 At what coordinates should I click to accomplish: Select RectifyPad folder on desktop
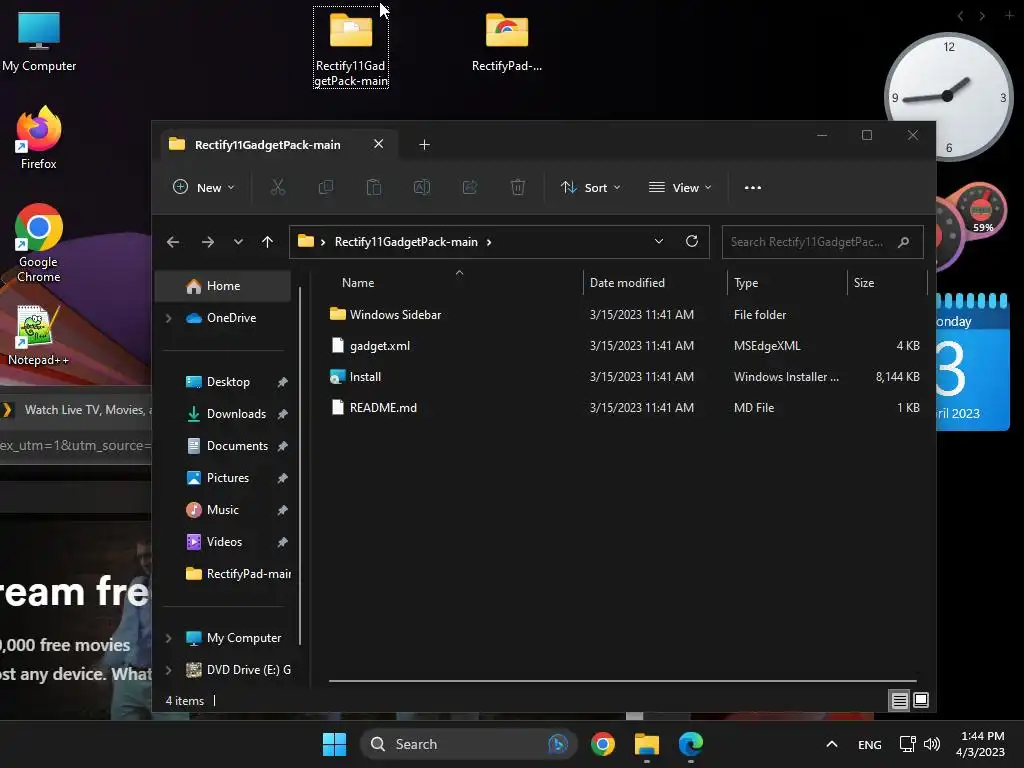click(507, 41)
